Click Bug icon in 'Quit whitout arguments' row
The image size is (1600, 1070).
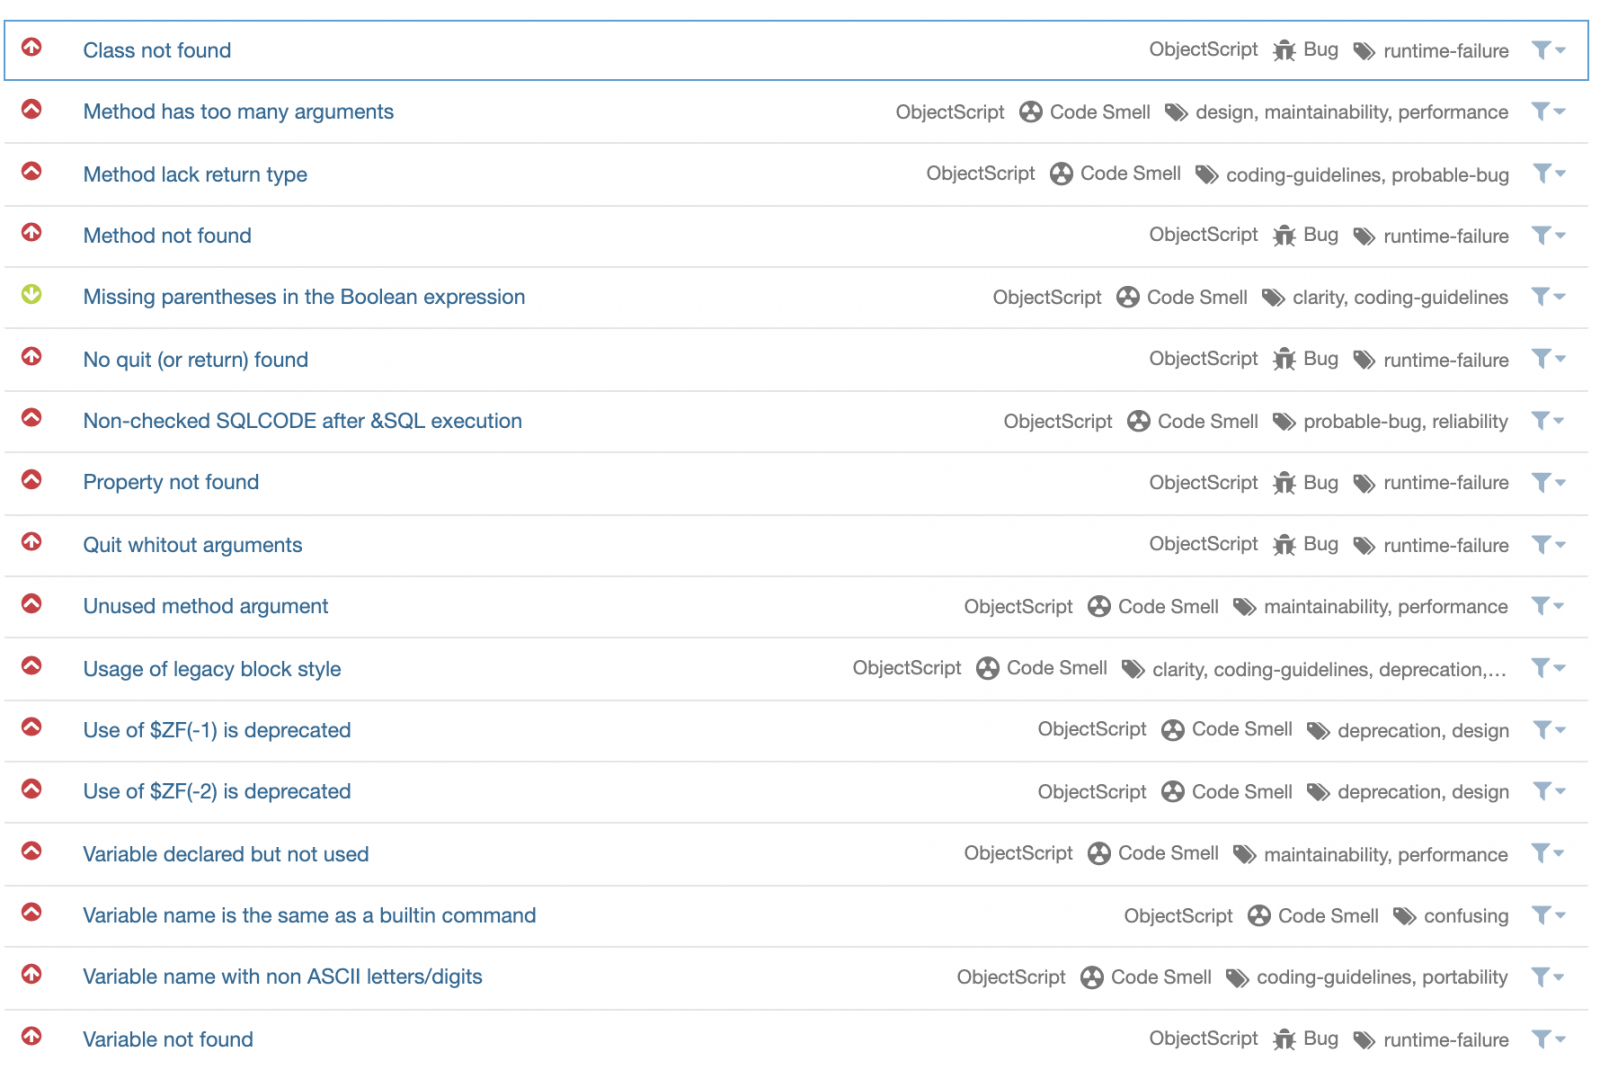1284,545
